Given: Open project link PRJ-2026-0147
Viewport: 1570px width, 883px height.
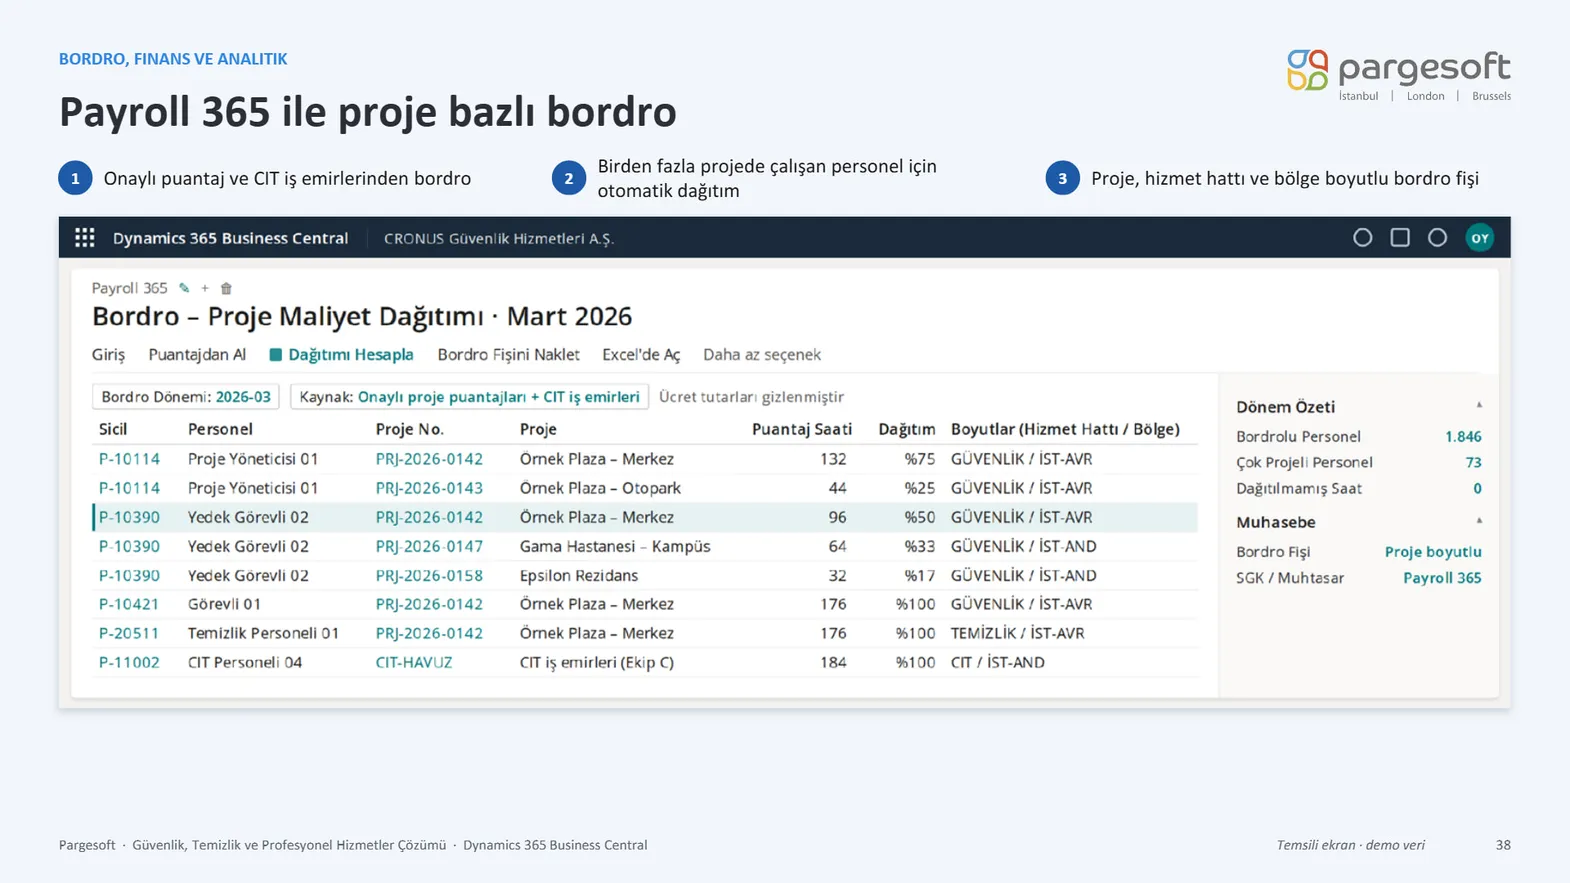Looking at the screenshot, I should 429,546.
